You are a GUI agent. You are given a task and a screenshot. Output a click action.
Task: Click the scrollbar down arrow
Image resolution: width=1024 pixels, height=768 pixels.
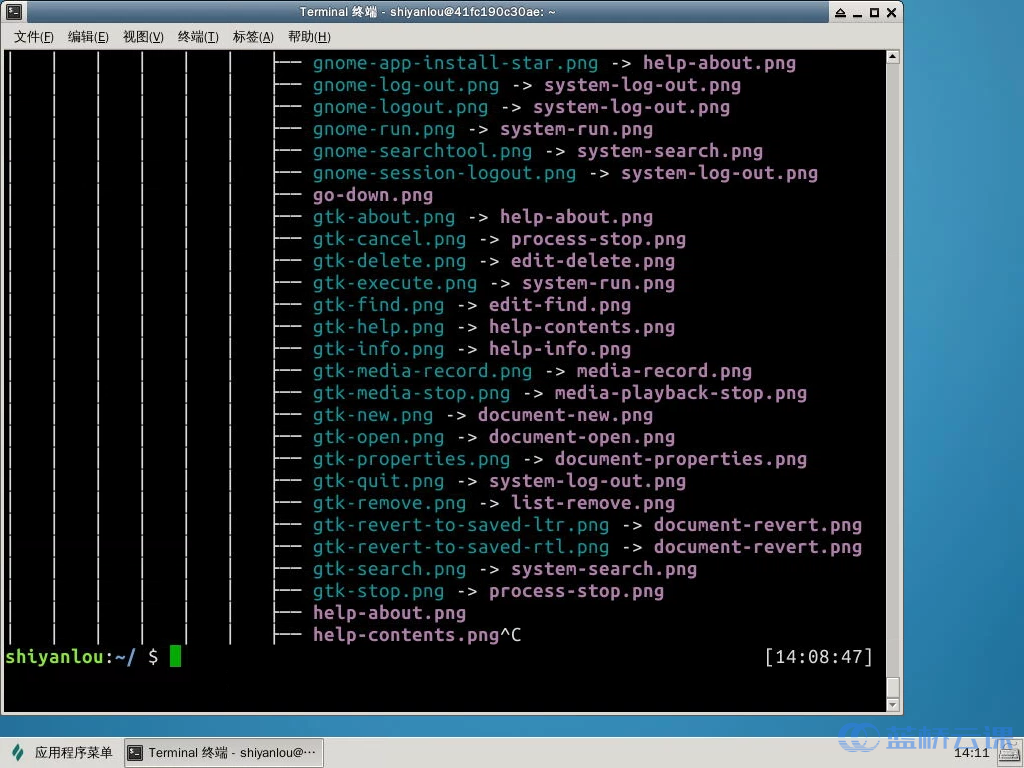(x=893, y=705)
